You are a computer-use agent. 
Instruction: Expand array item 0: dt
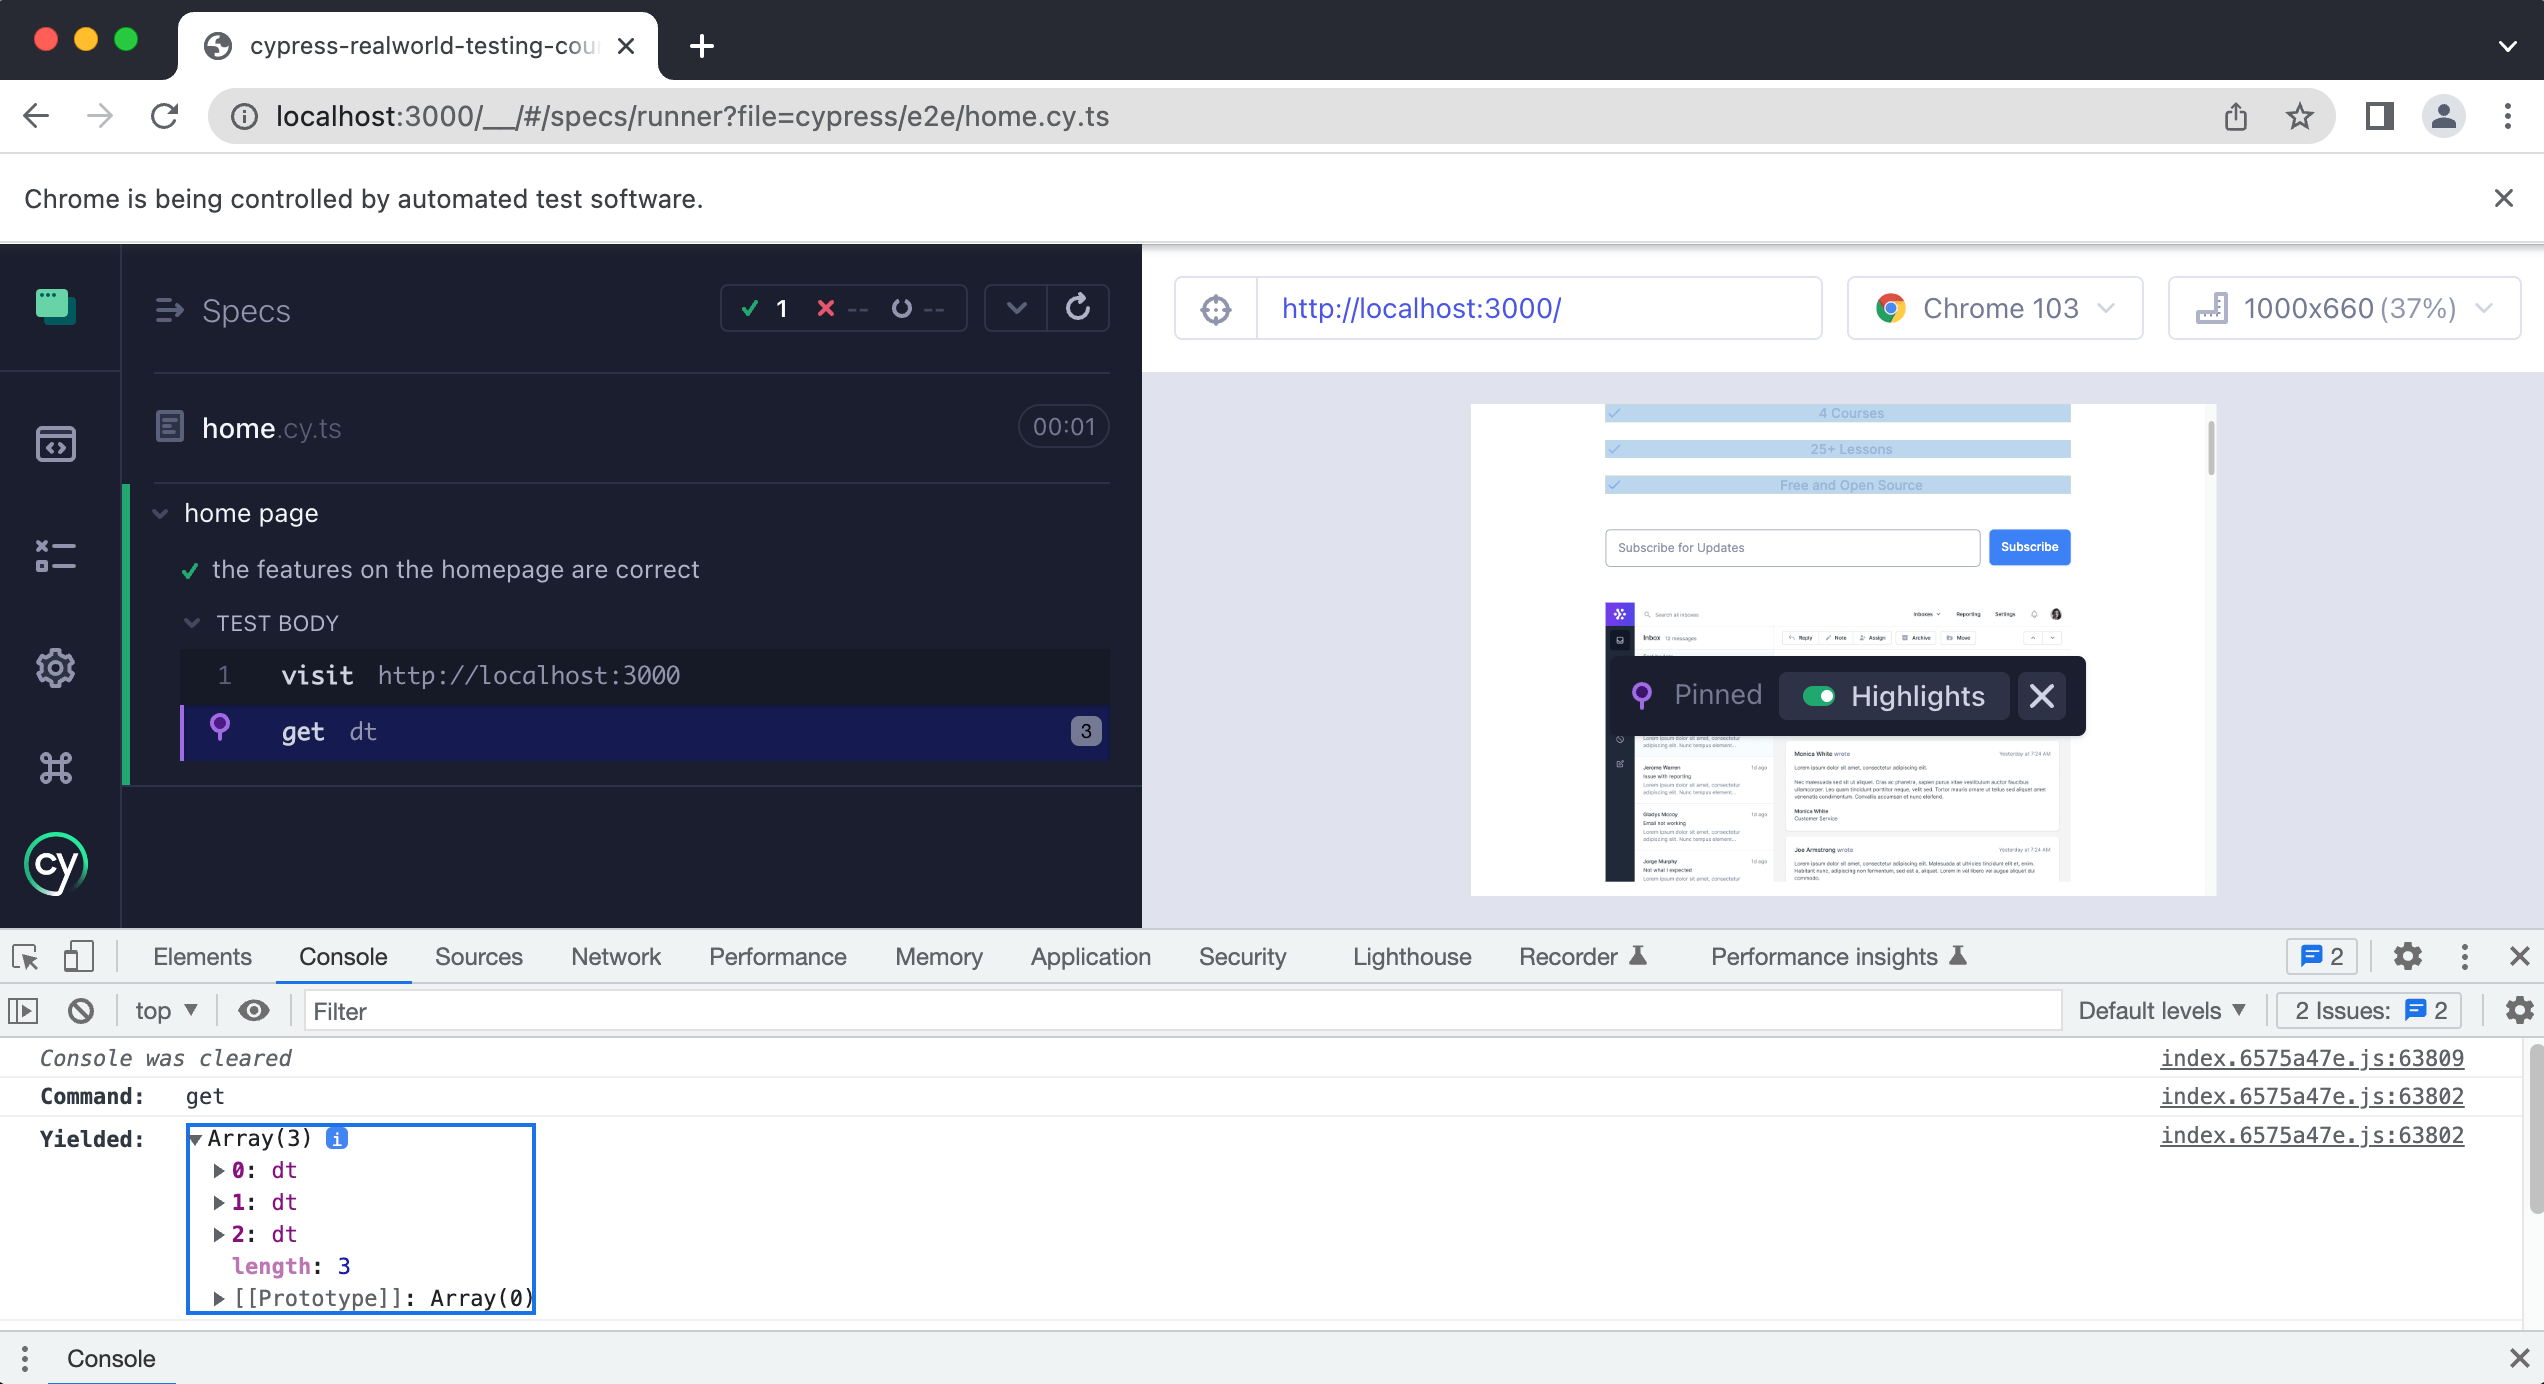[219, 1170]
